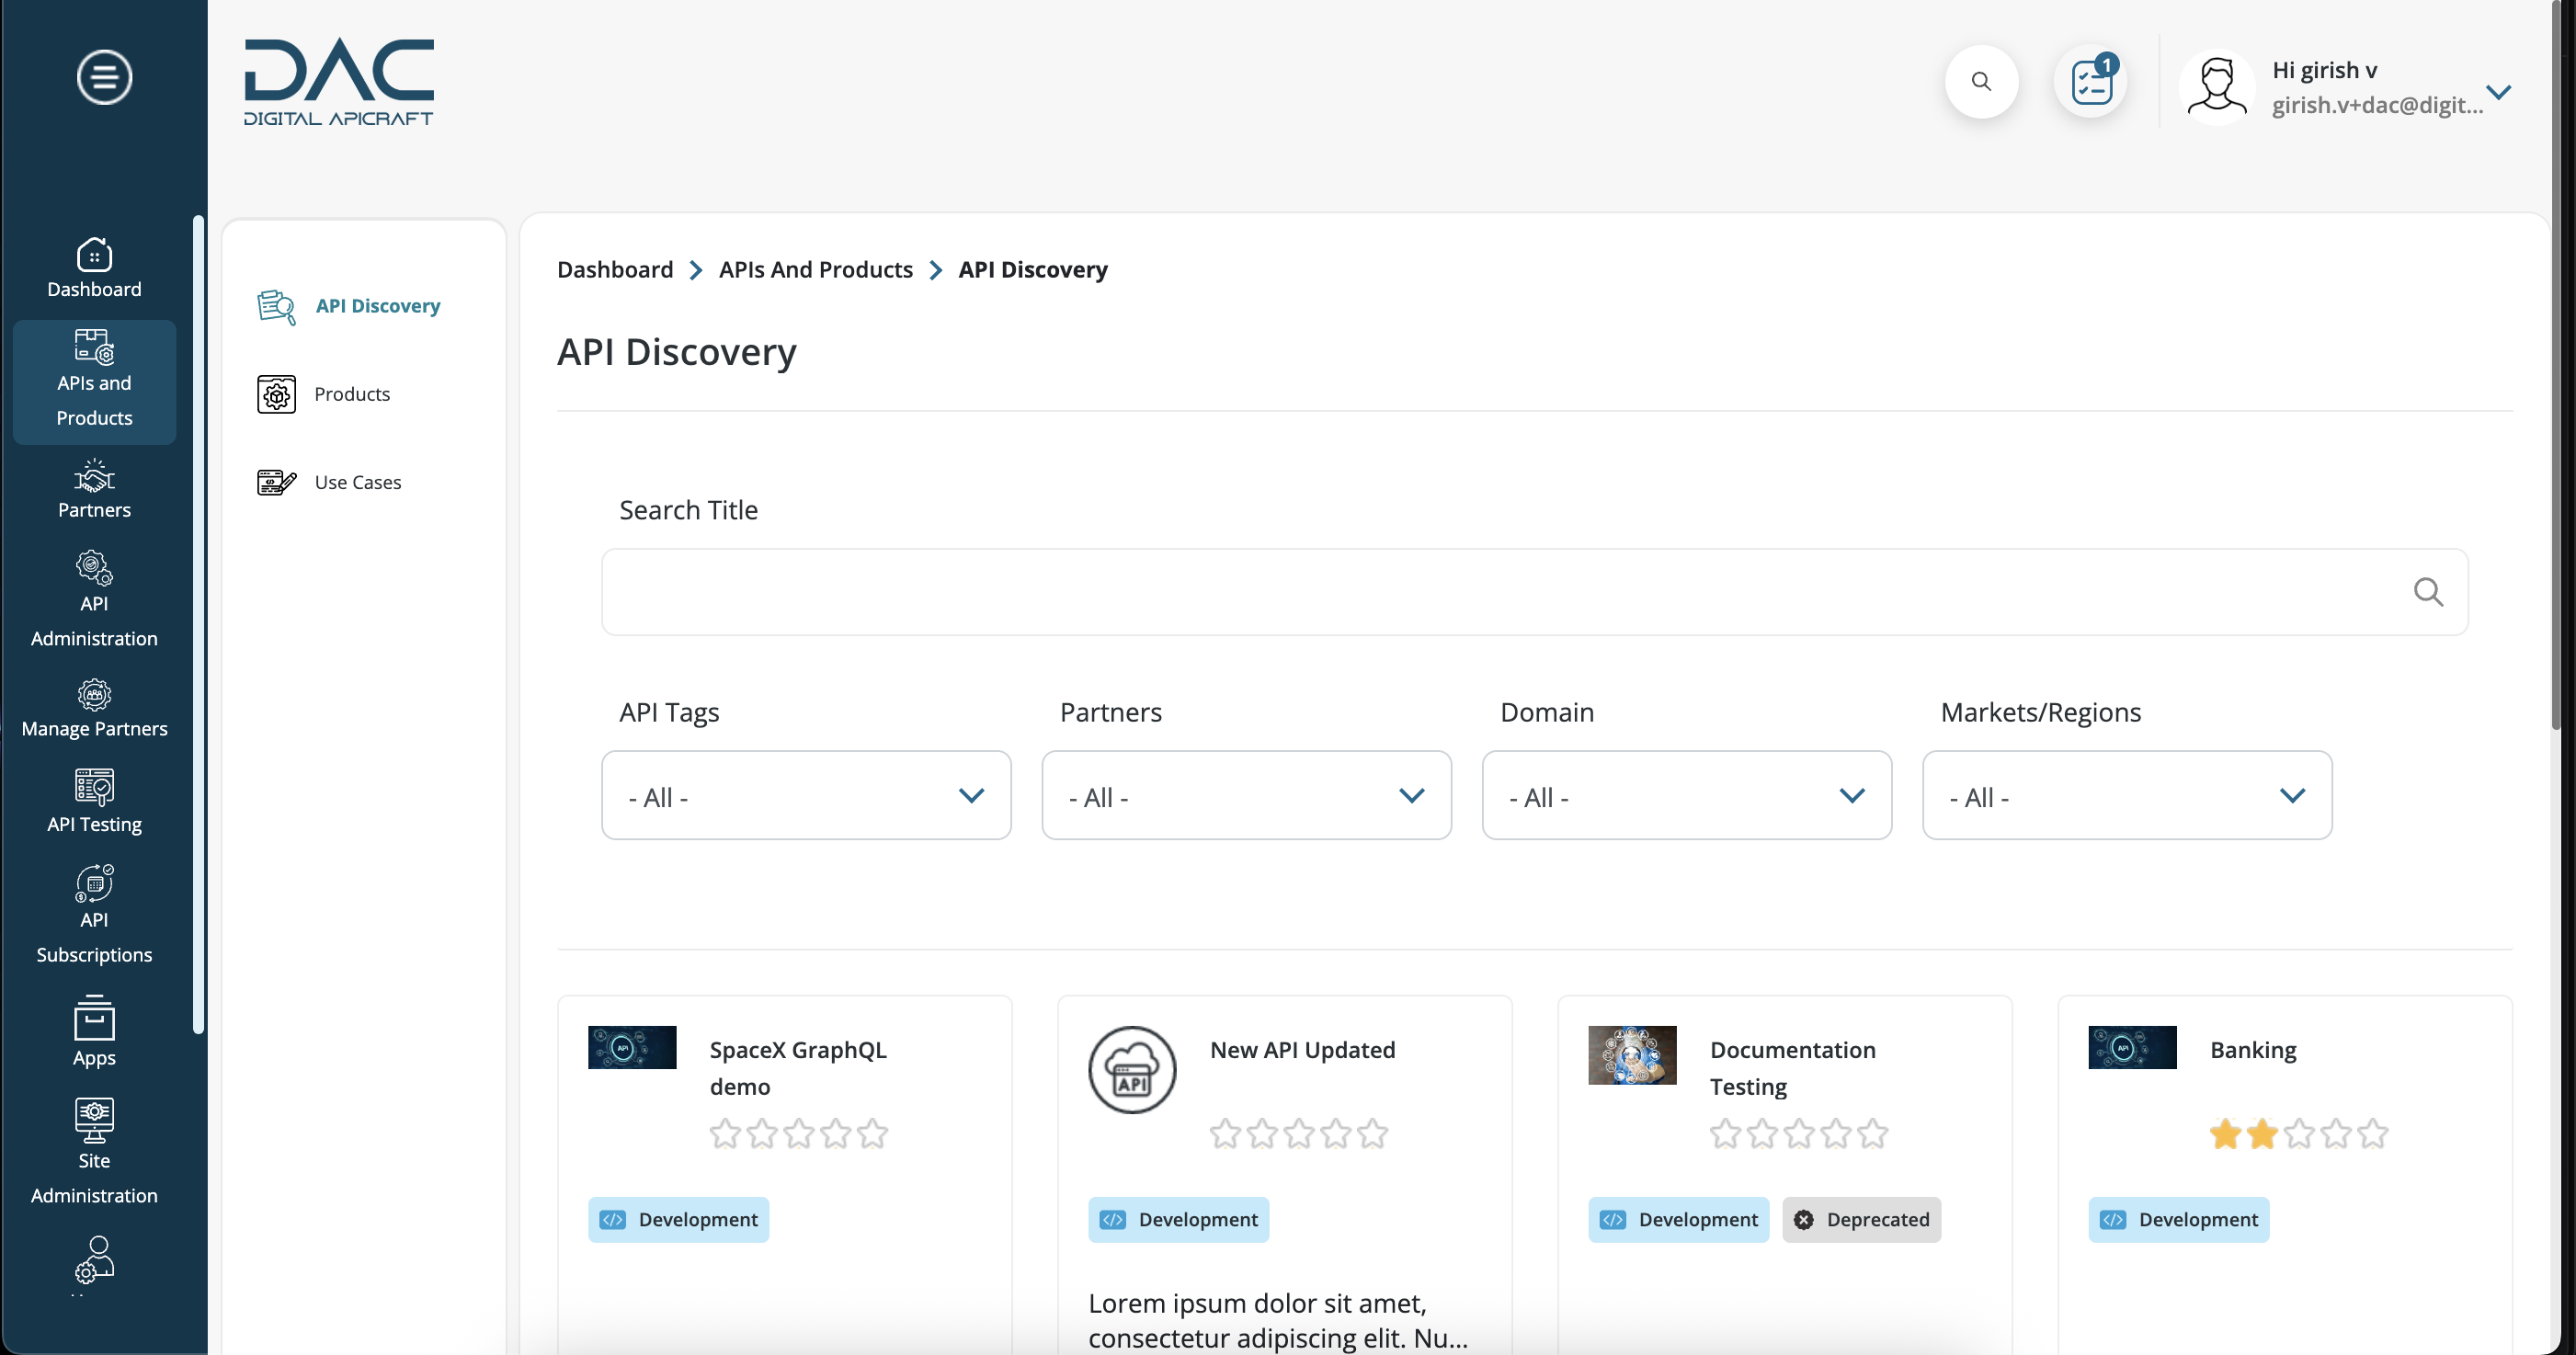The height and width of the screenshot is (1355, 2576).
Task: Click Development tag on Documentation Testing
Action: tap(1679, 1220)
